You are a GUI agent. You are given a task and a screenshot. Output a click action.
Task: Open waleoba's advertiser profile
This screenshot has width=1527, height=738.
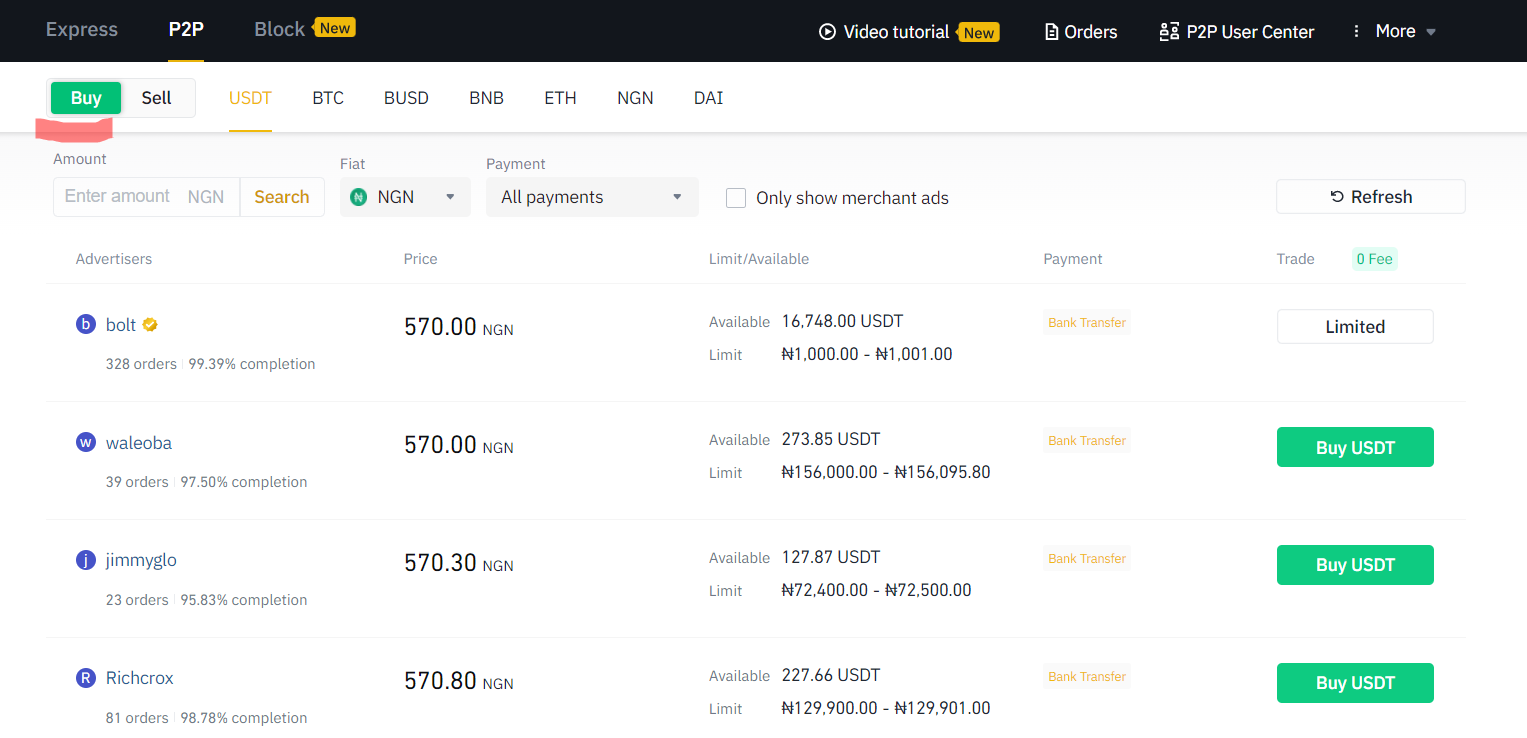tap(139, 443)
